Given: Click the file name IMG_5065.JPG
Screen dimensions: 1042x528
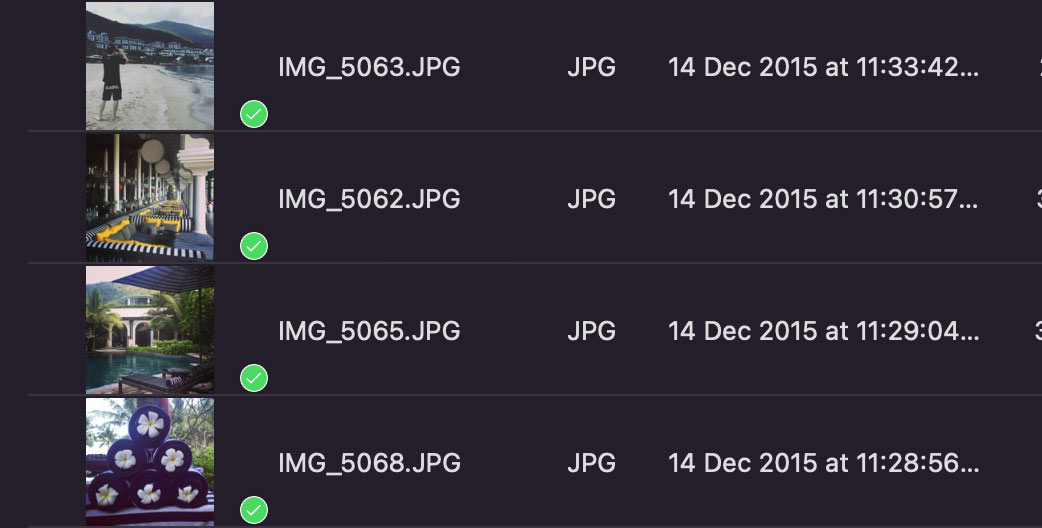Looking at the screenshot, I should (369, 331).
